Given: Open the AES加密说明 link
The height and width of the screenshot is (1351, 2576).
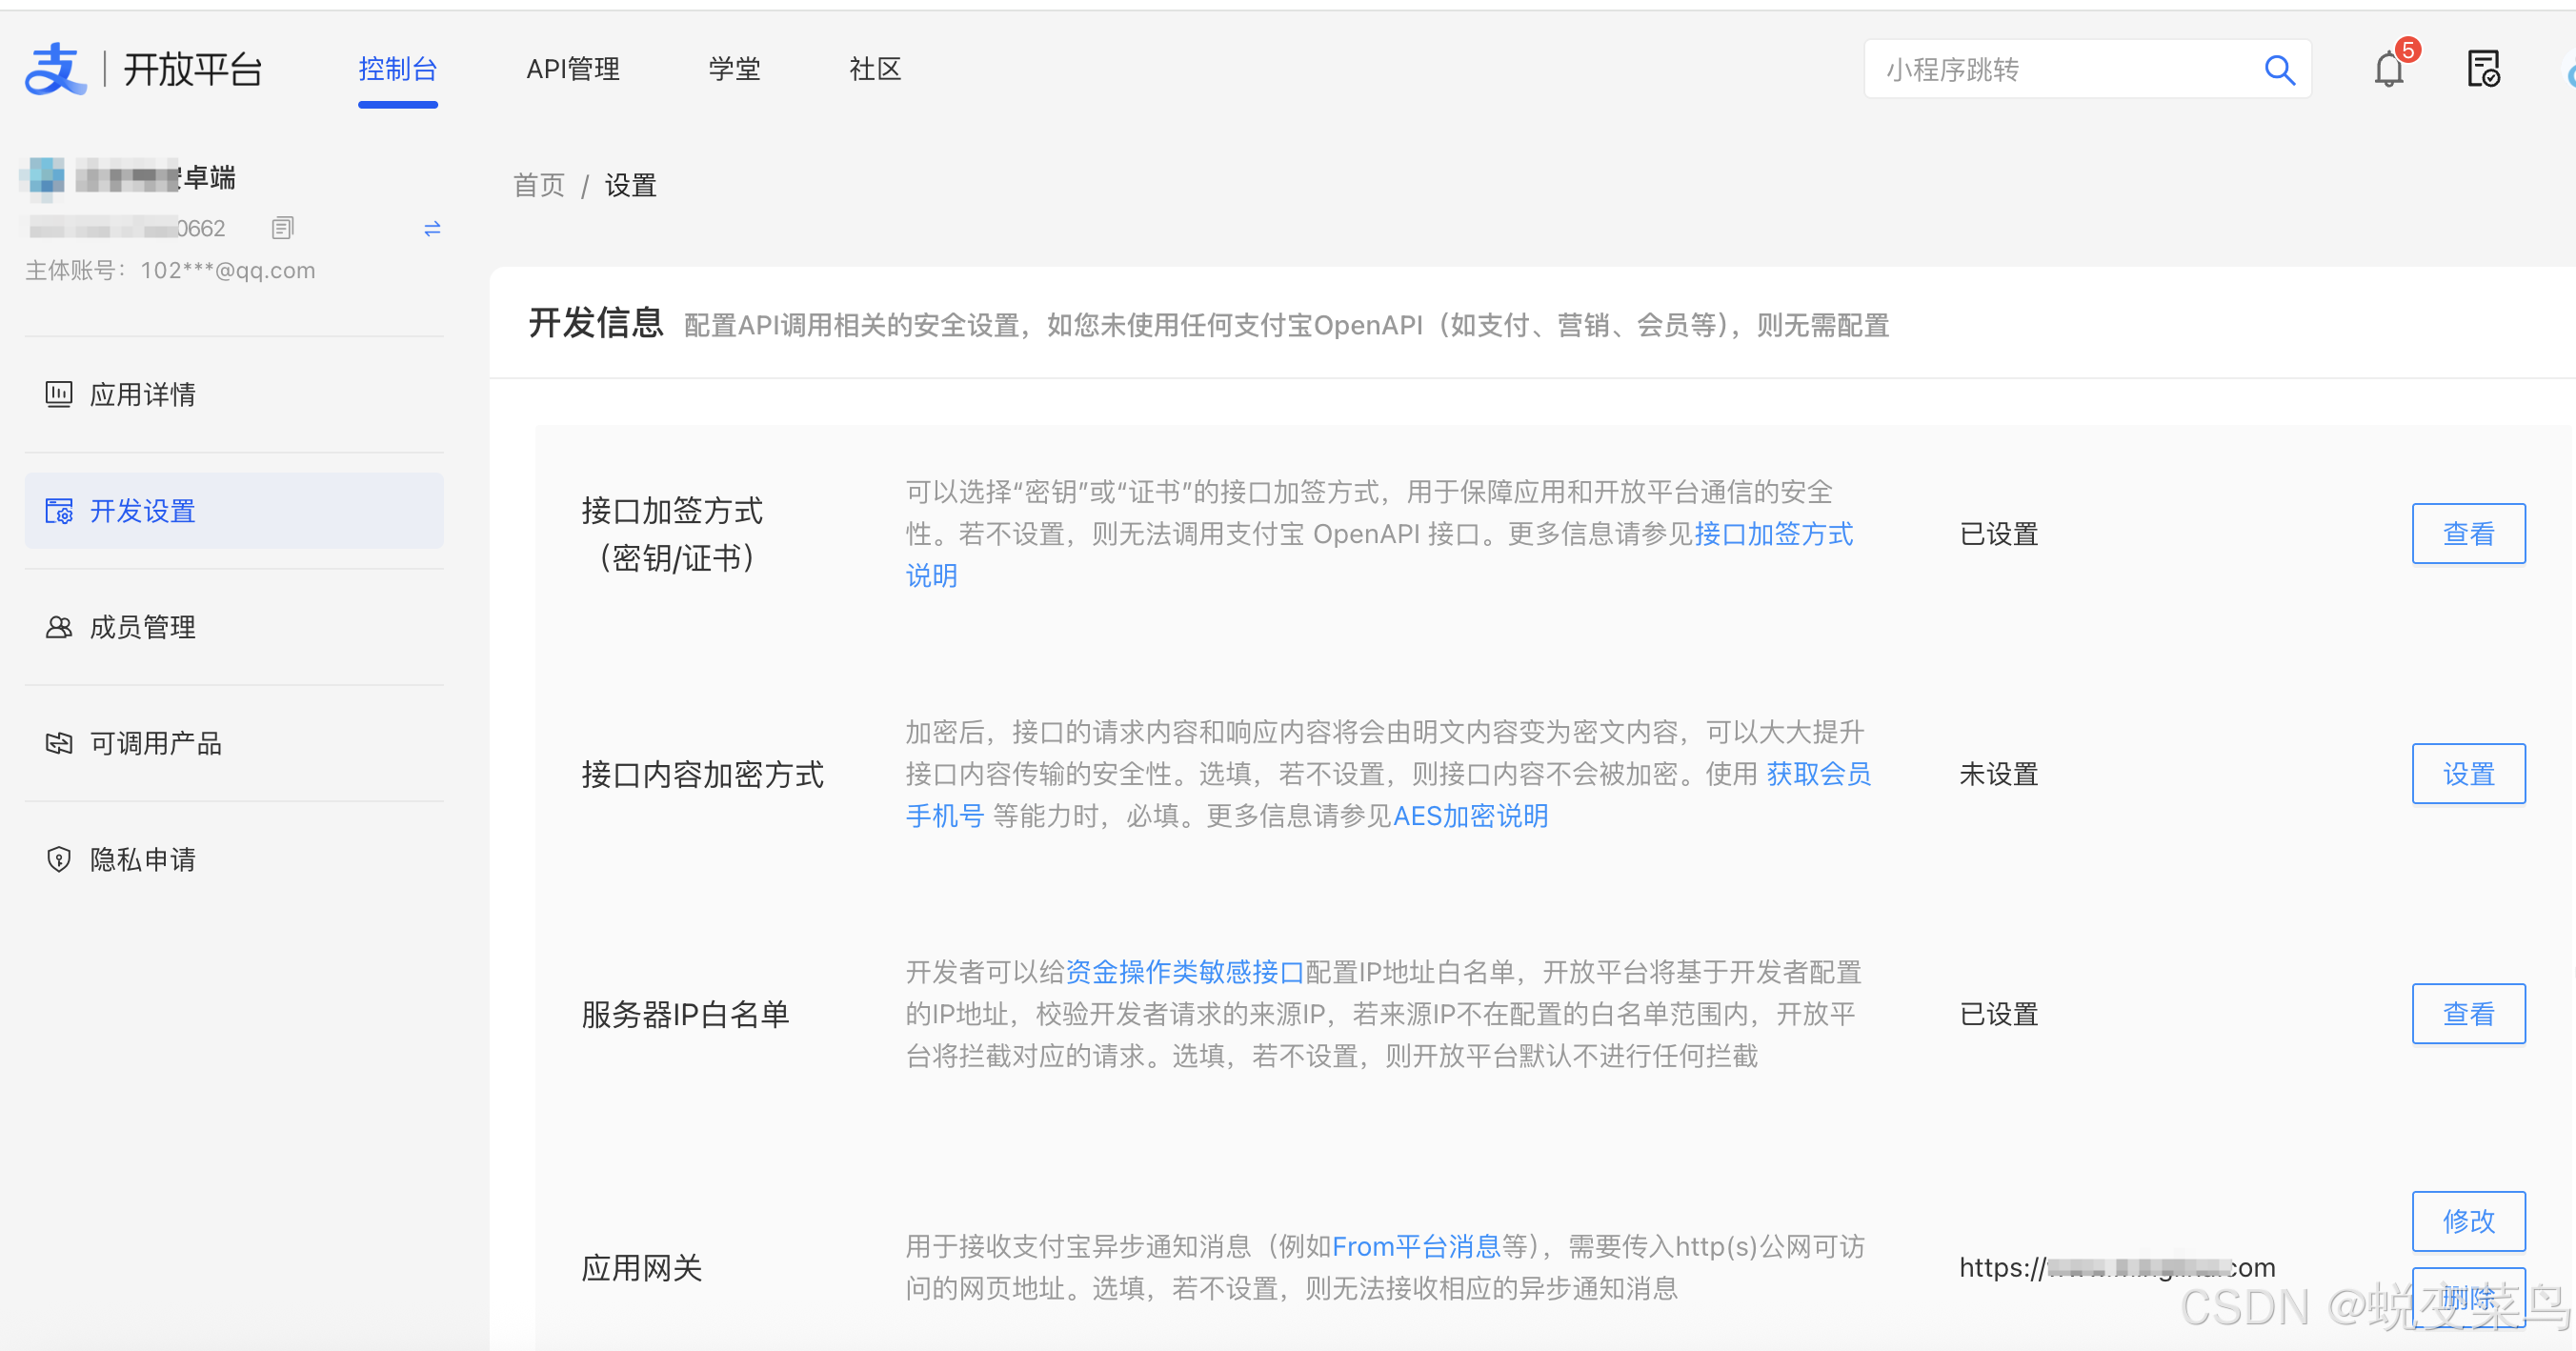Looking at the screenshot, I should click(x=1470, y=816).
